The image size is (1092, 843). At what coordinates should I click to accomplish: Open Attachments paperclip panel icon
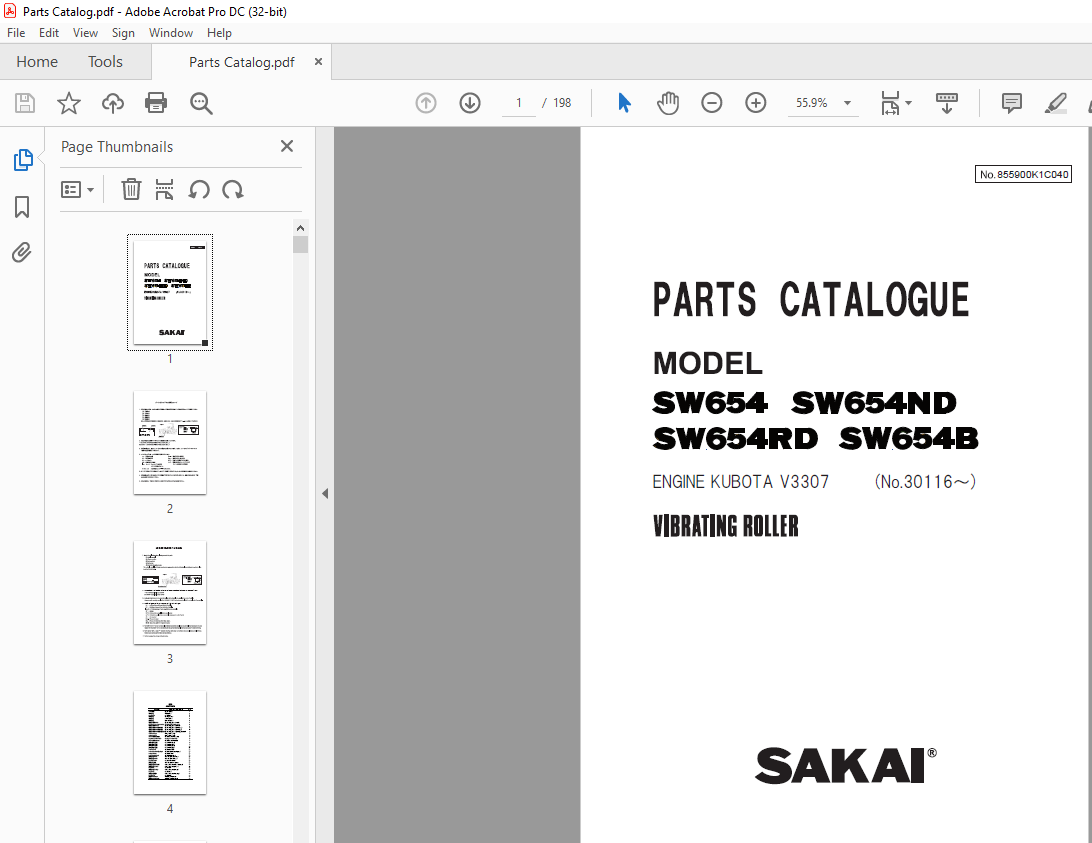22,252
